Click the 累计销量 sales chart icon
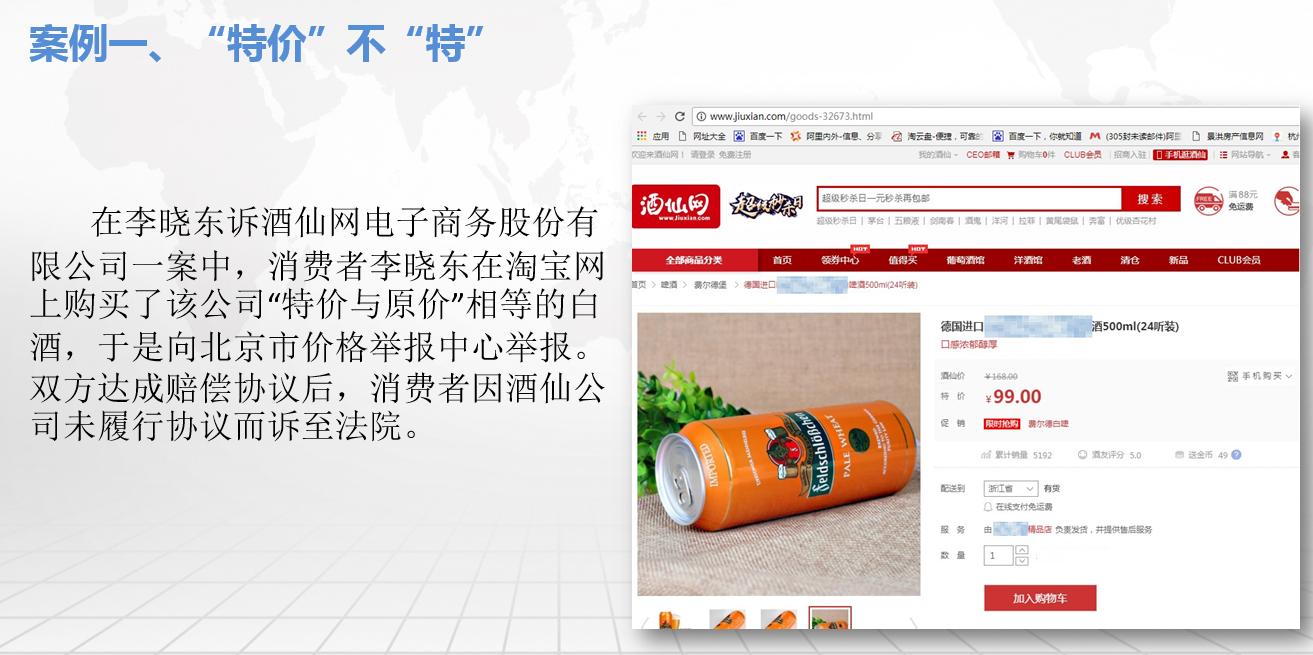Image resolution: width=1313 pixels, height=655 pixels. (x=987, y=455)
